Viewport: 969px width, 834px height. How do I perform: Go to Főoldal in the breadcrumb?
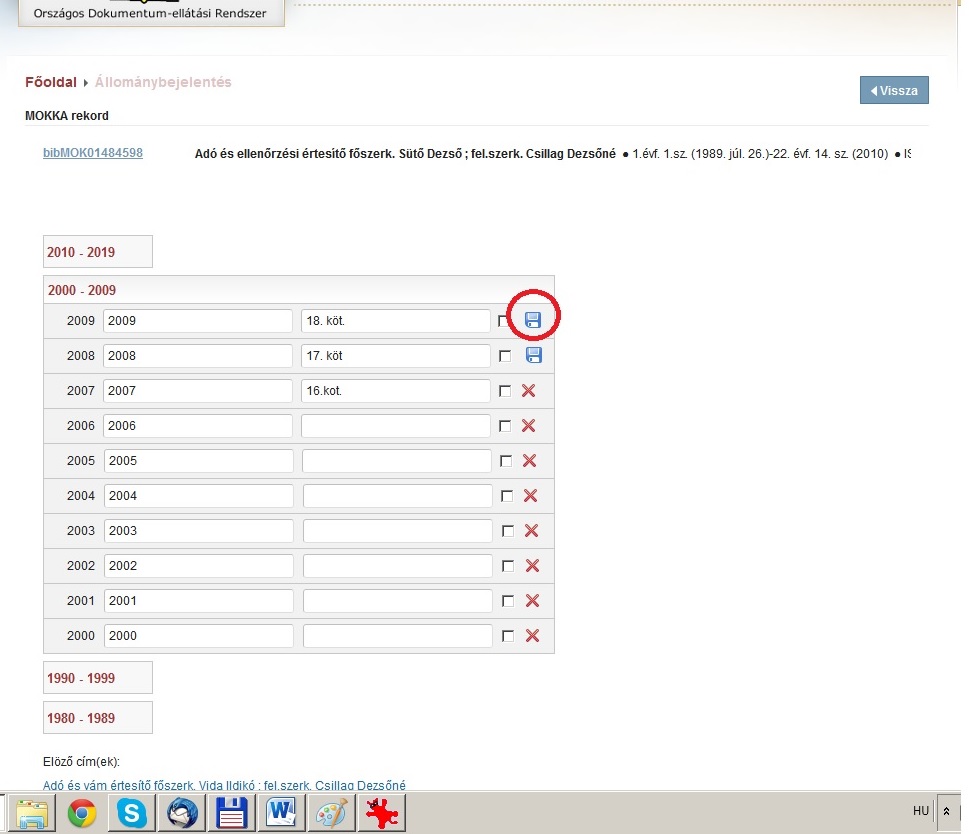[x=51, y=82]
